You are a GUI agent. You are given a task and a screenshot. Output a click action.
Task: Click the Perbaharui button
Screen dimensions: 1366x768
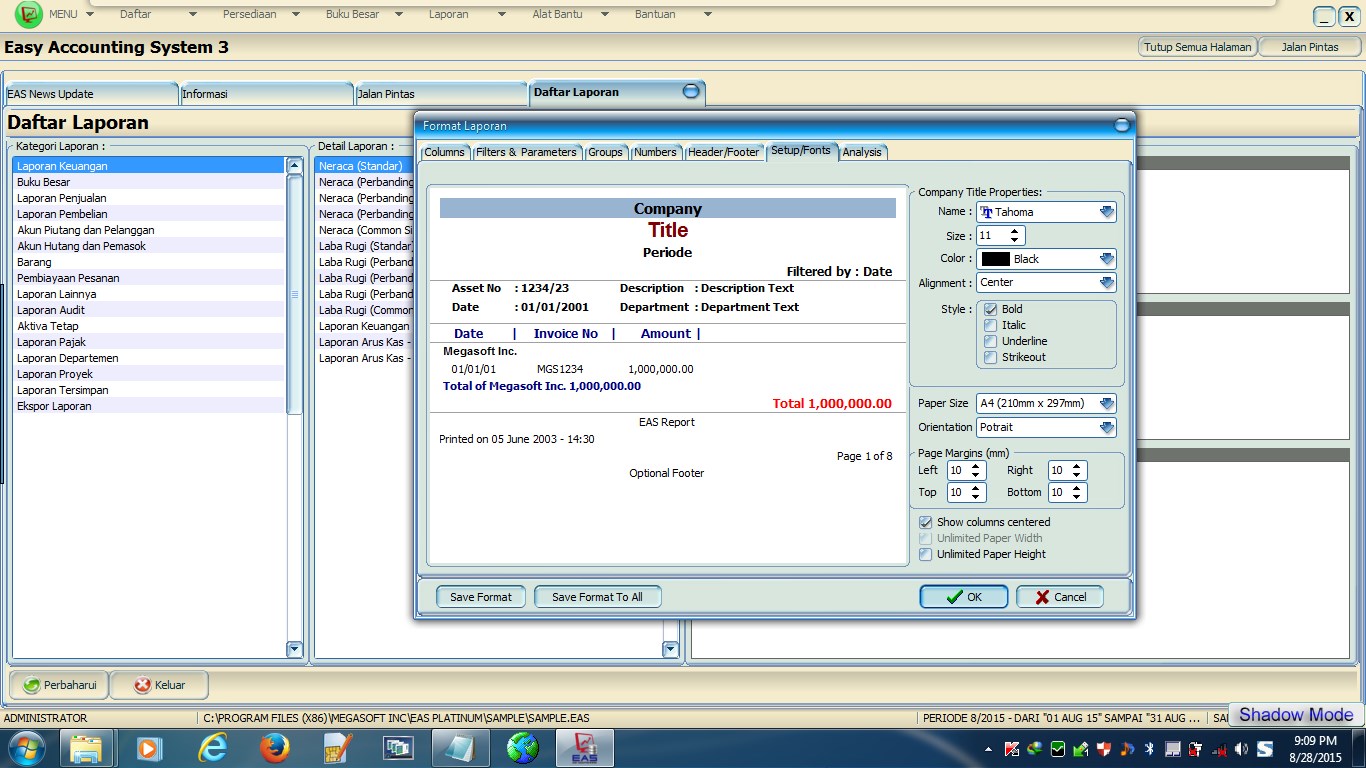[x=59, y=685]
